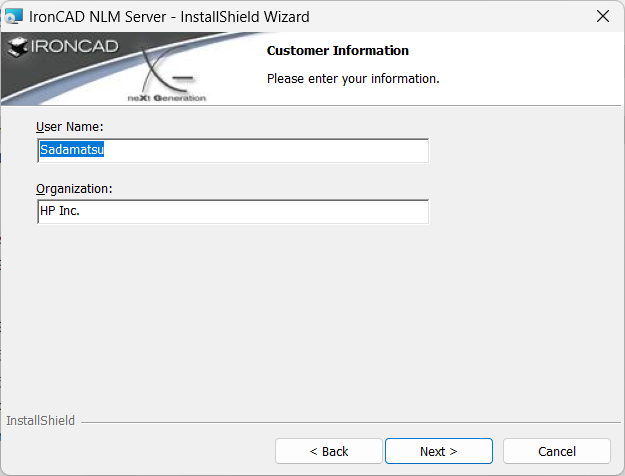Go back with the < Back button
Viewport: 625px width, 476px height.
(x=328, y=451)
